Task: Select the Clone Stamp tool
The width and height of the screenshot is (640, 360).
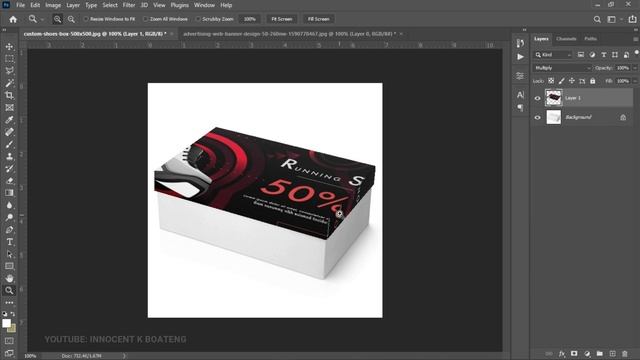Action: pyautogui.click(x=9, y=156)
